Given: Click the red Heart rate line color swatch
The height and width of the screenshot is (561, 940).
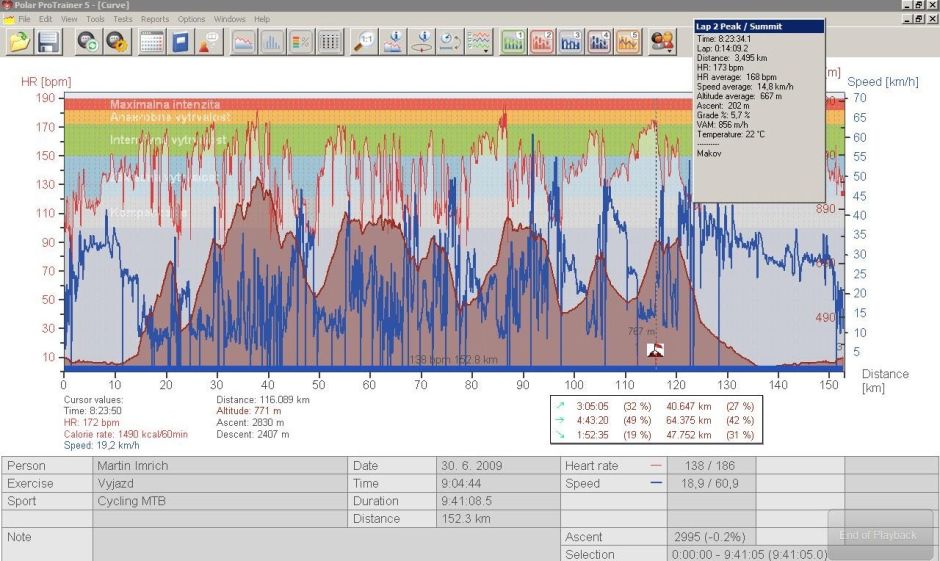Looking at the screenshot, I should pos(656,466).
